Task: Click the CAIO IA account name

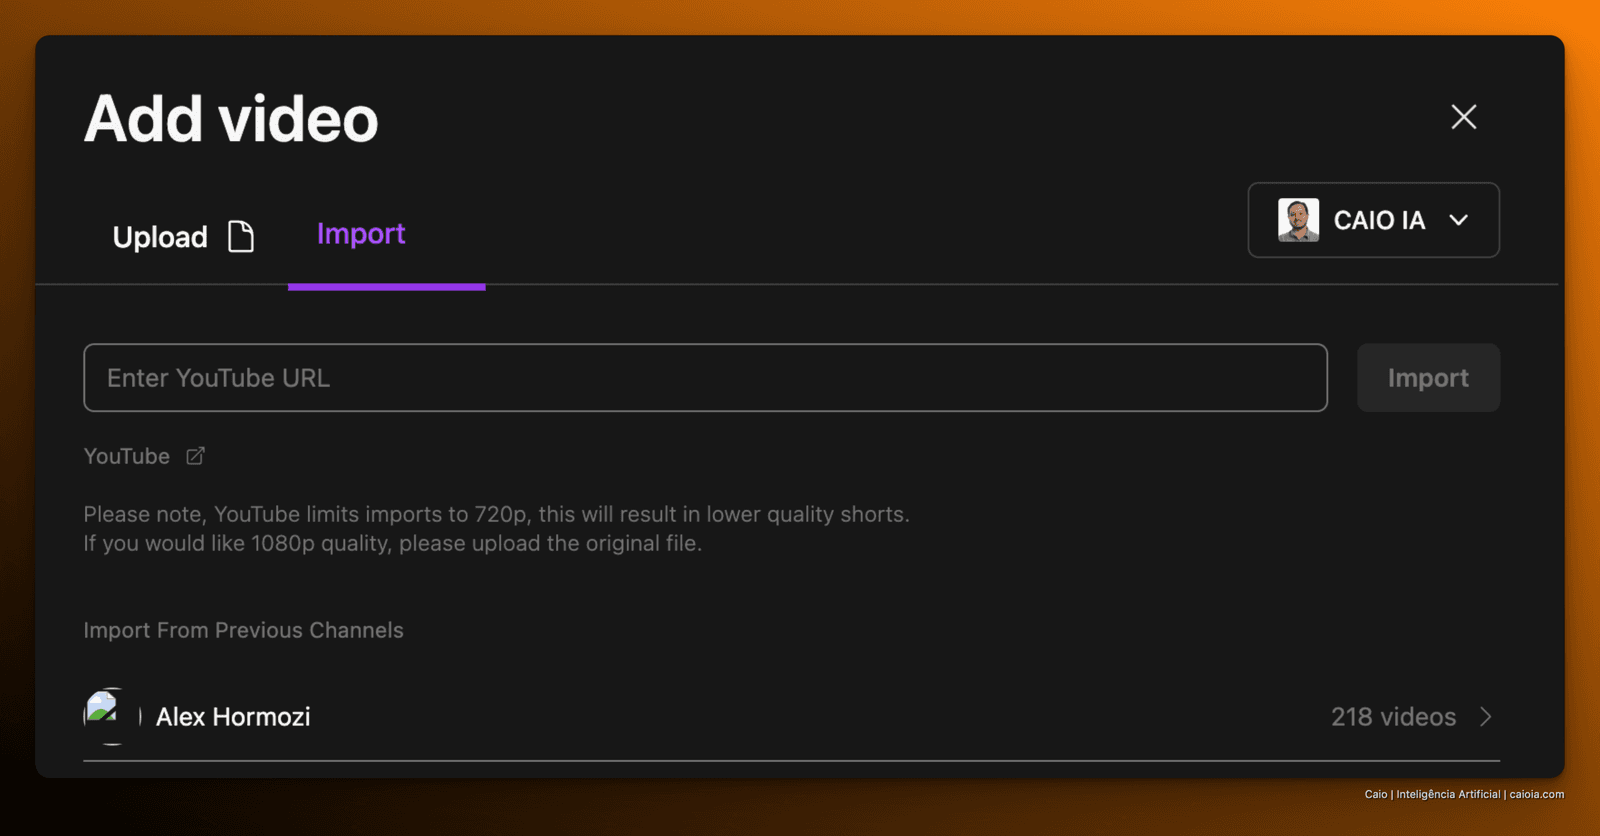Action: (1379, 220)
